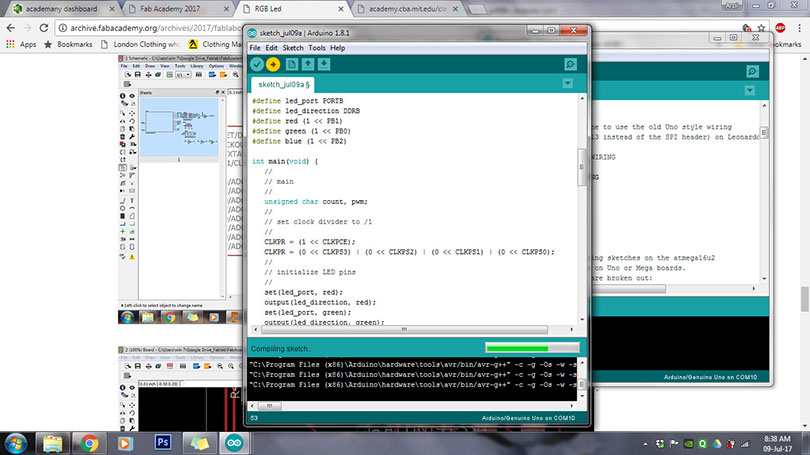This screenshot has height=455, width=810.
Task: Open the Bookmarks star folder in bookmarks bar
Action: point(68,44)
